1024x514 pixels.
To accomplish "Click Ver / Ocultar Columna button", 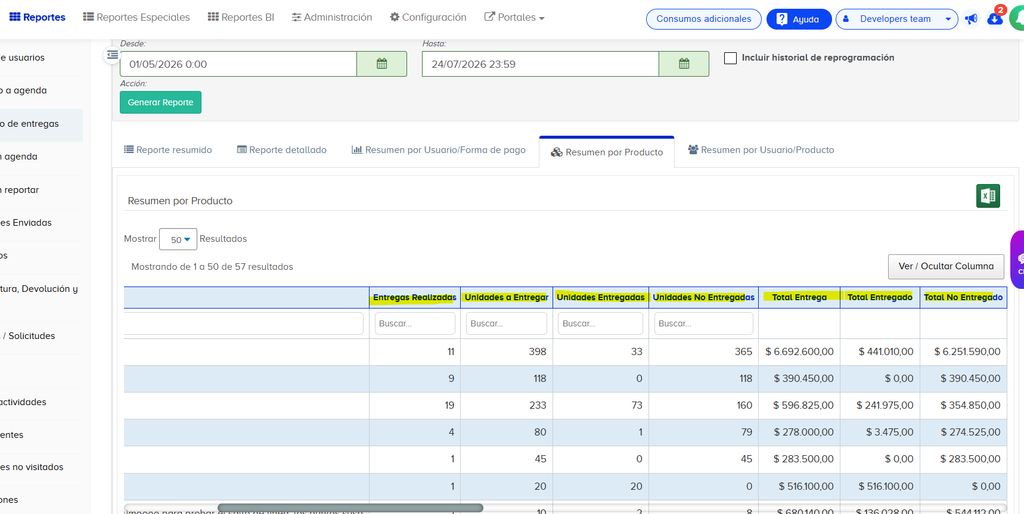I will [946, 266].
